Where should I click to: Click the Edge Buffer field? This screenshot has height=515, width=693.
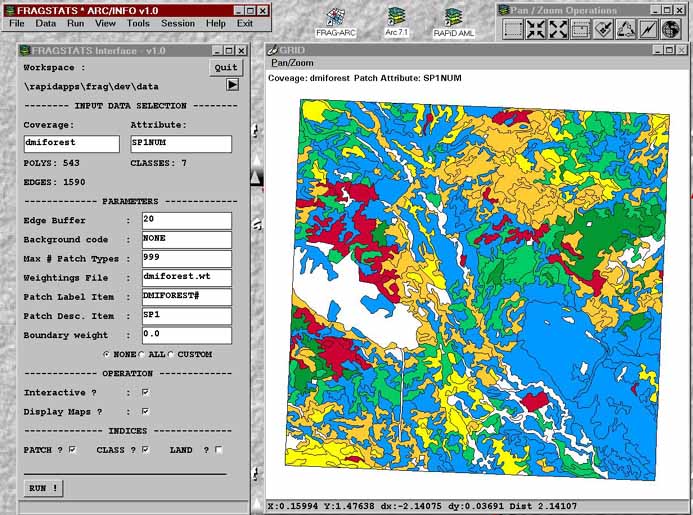(x=187, y=220)
